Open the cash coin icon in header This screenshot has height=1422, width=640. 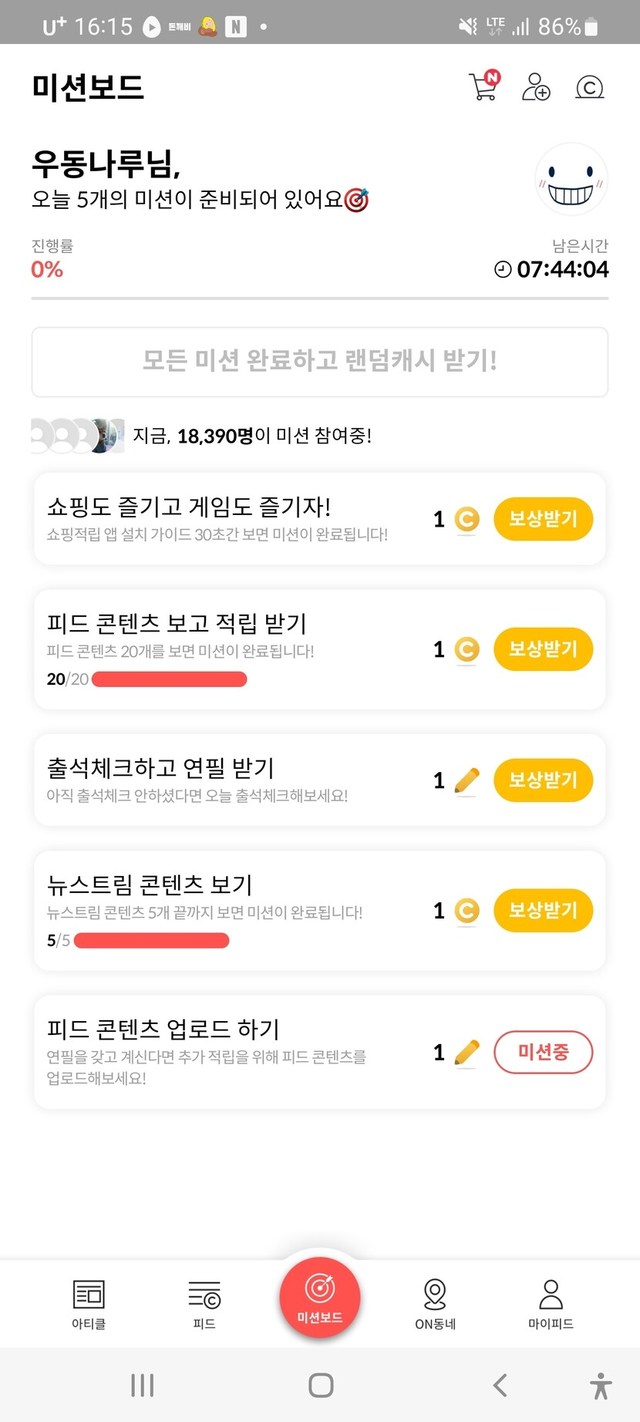590,87
